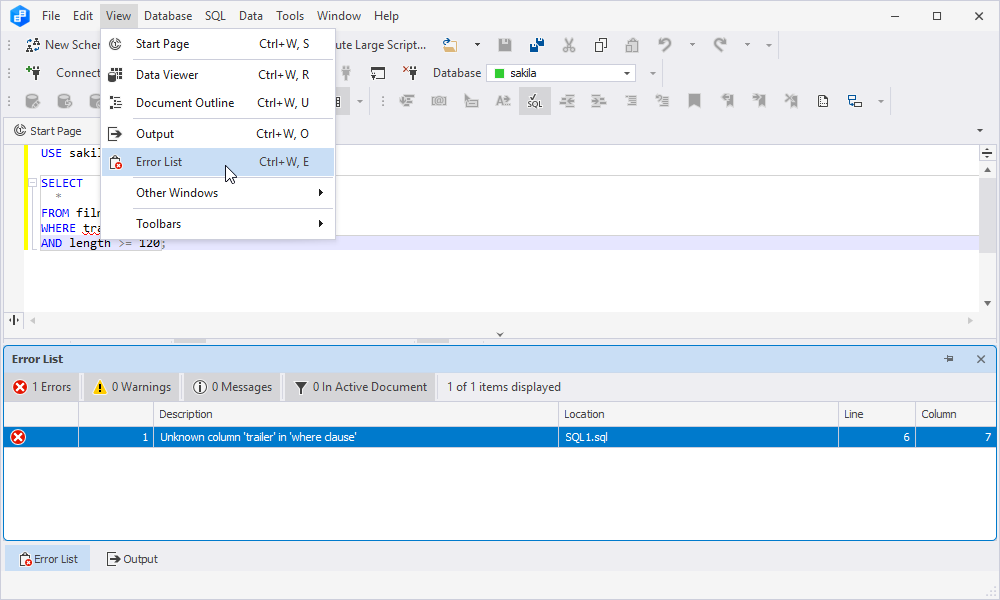The width and height of the screenshot is (1000, 600).
Task: Click the New Schema button
Action: pos(62,45)
